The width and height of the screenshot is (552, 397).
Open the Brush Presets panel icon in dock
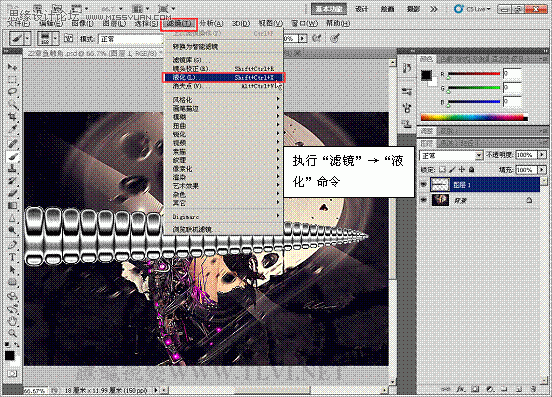[x=407, y=92]
